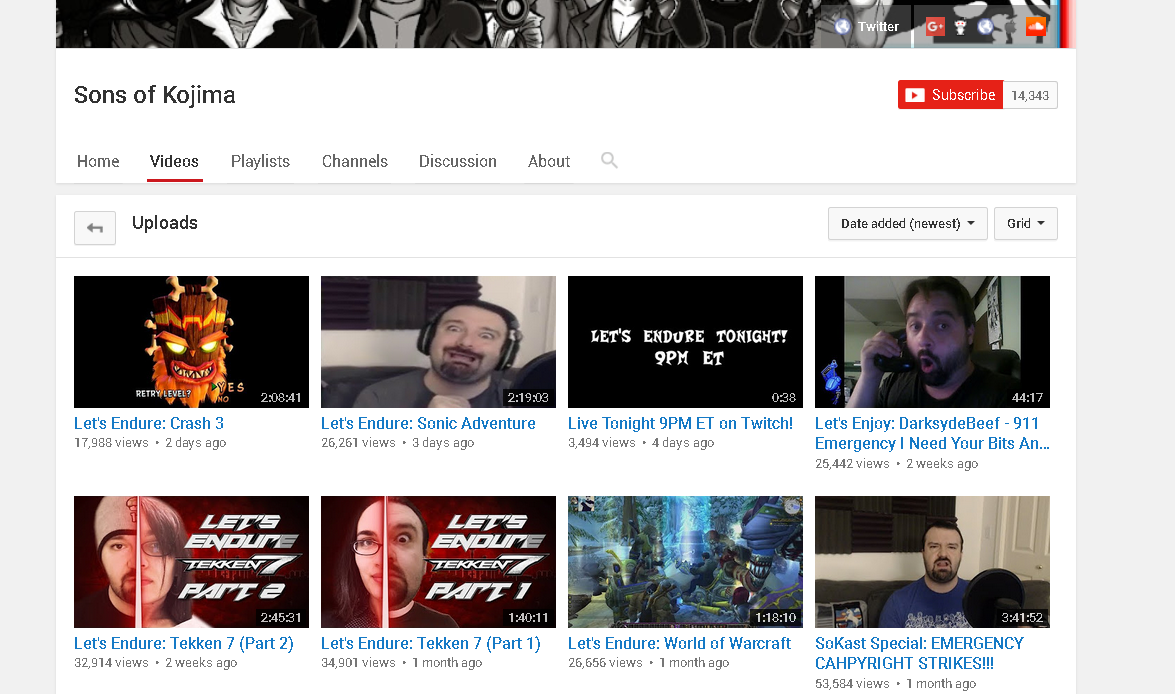
Task: Open the Sonic Adventure video thumbnail
Action: coord(438,342)
